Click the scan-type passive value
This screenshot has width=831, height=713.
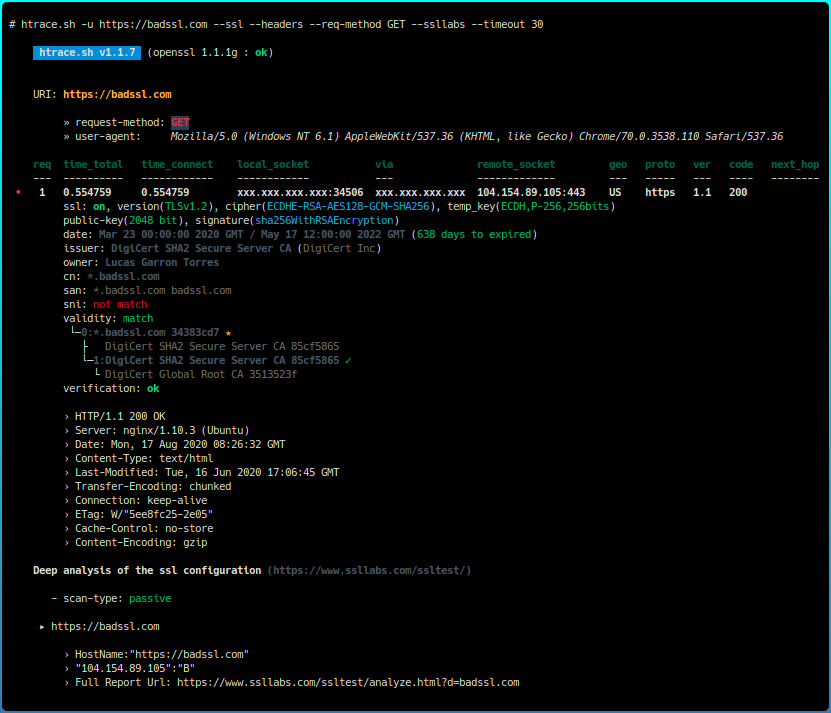pos(150,598)
